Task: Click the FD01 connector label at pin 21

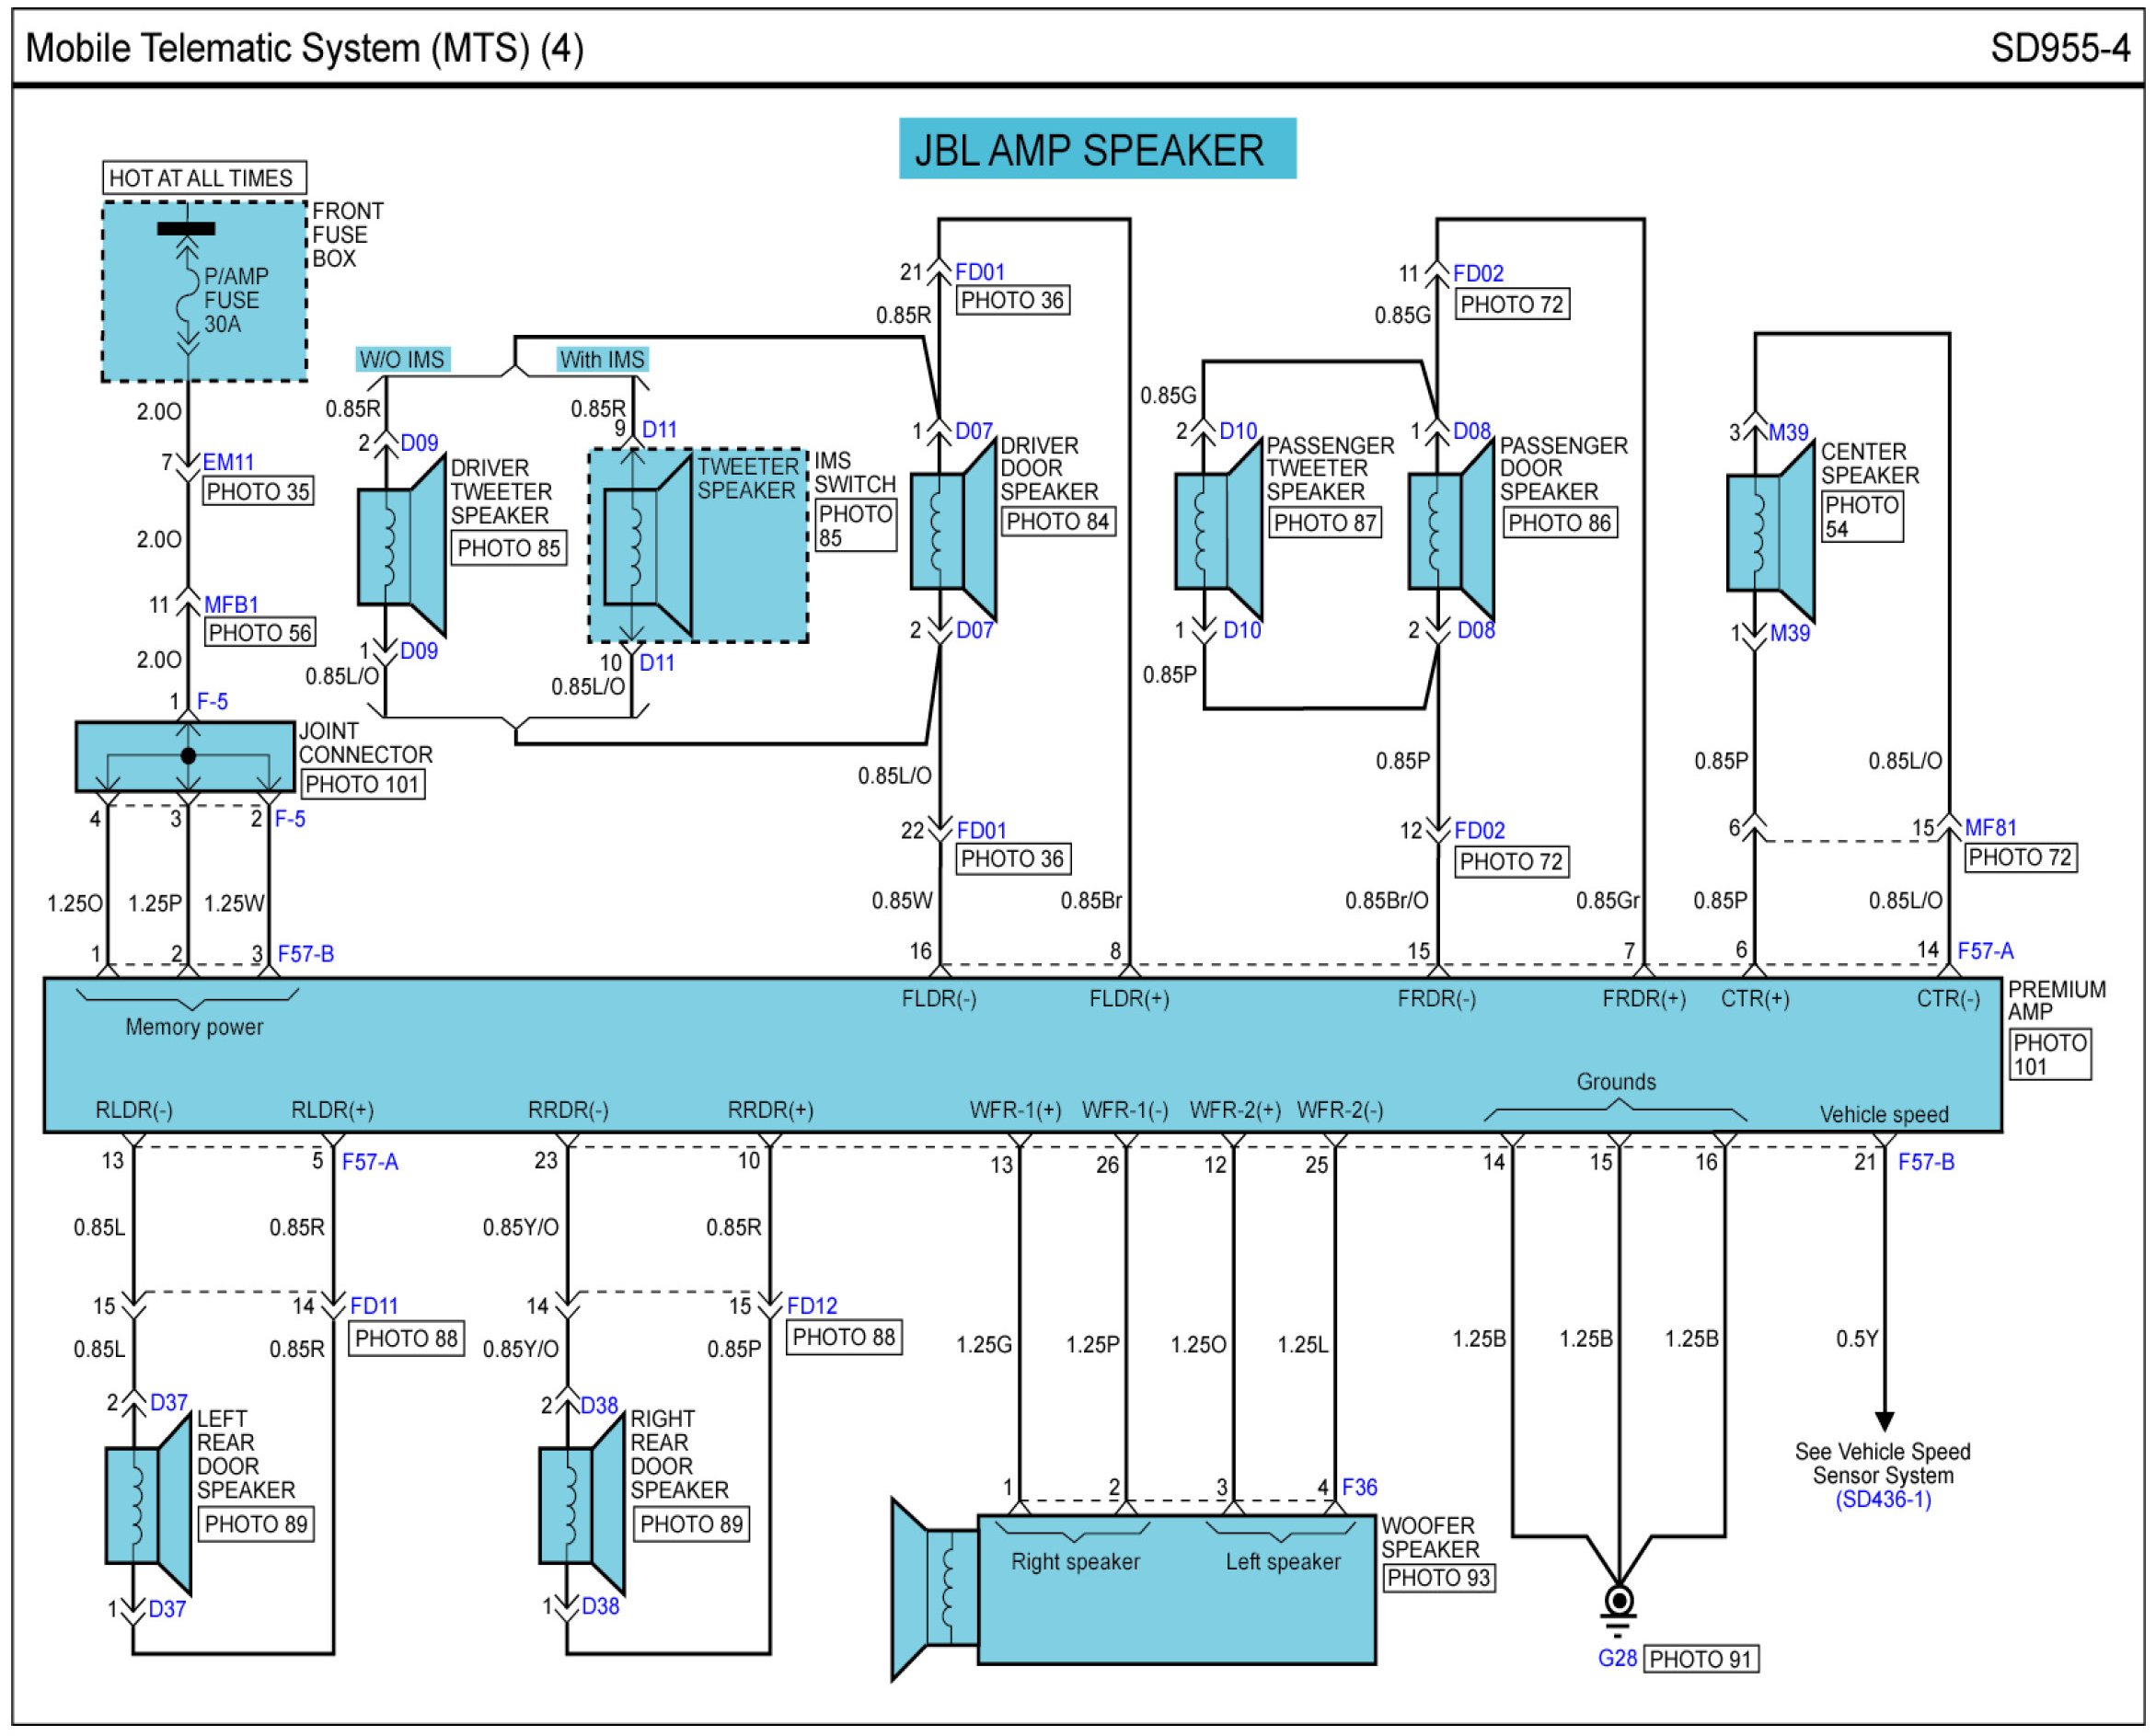Action: pos(980,272)
